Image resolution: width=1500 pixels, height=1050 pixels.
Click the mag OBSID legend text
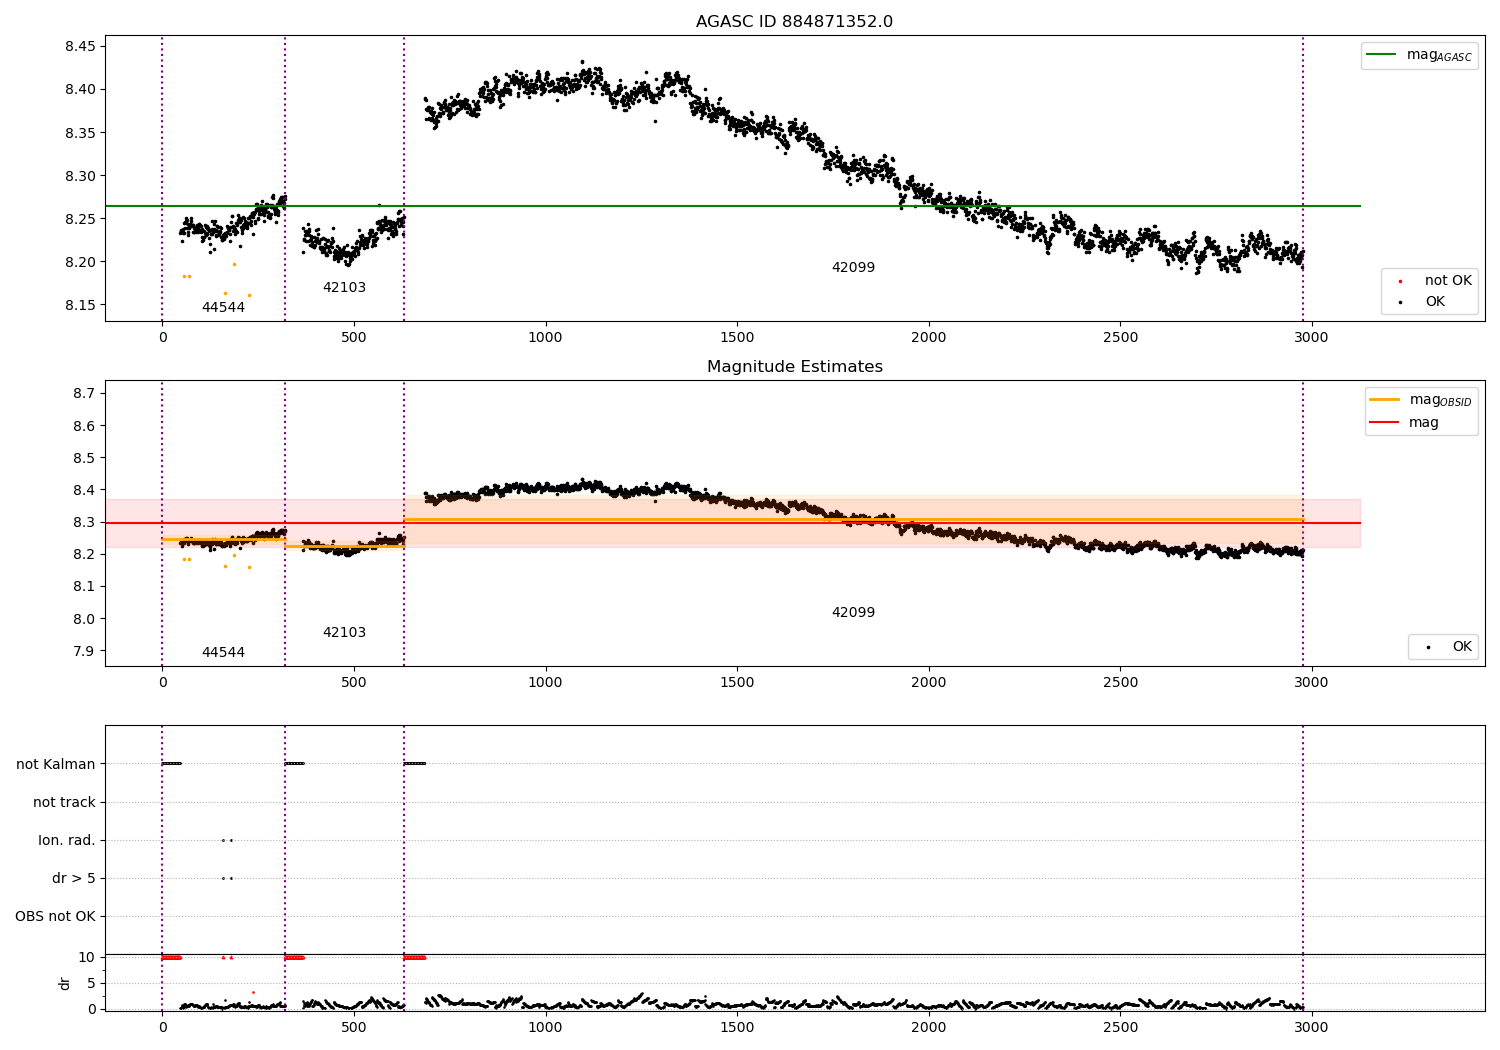(x=1441, y=400)
